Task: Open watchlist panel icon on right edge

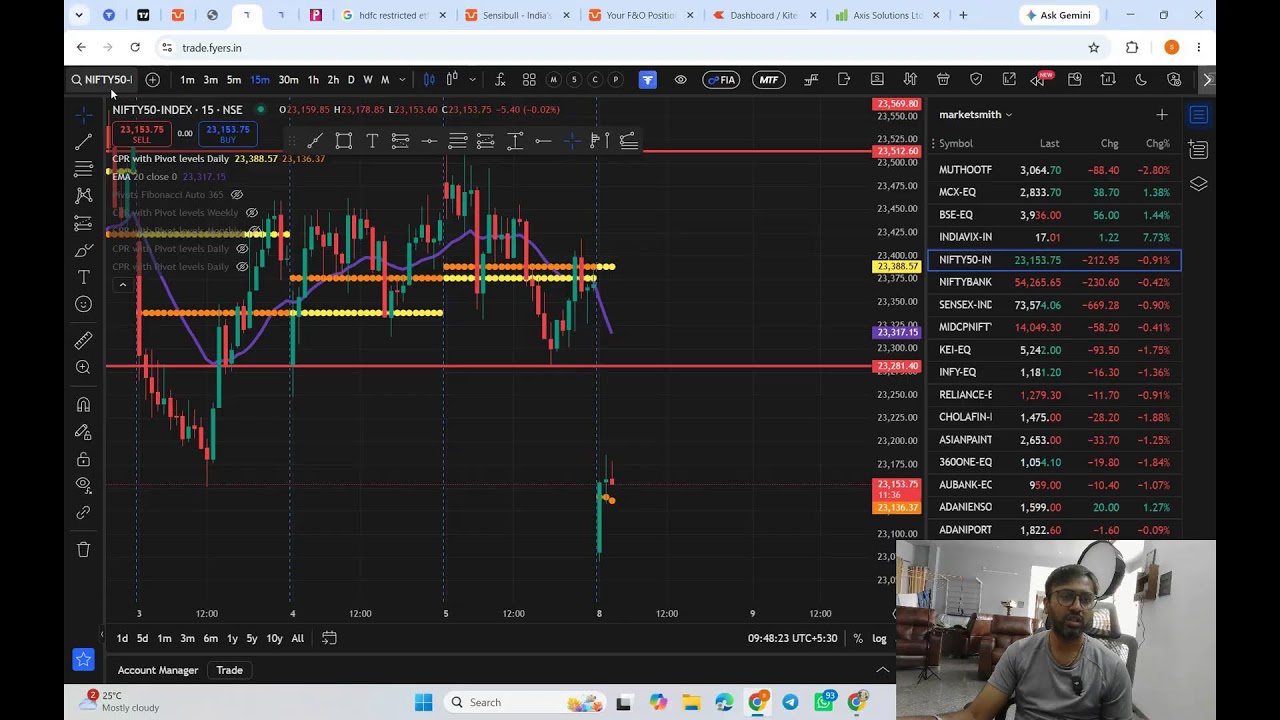Action: tap(1198, 116)
